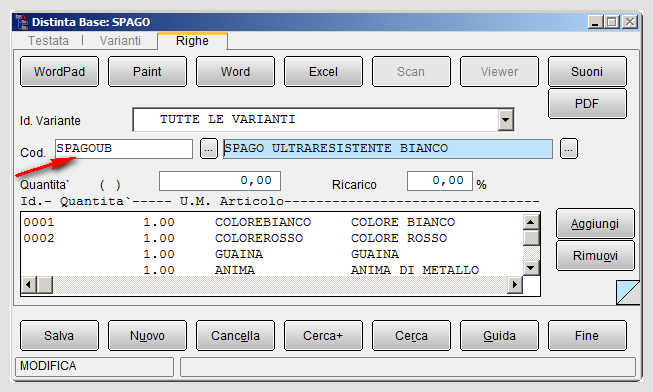Click the Viewer button
Screen dimensions: 653x392
(x=499, y=72)
